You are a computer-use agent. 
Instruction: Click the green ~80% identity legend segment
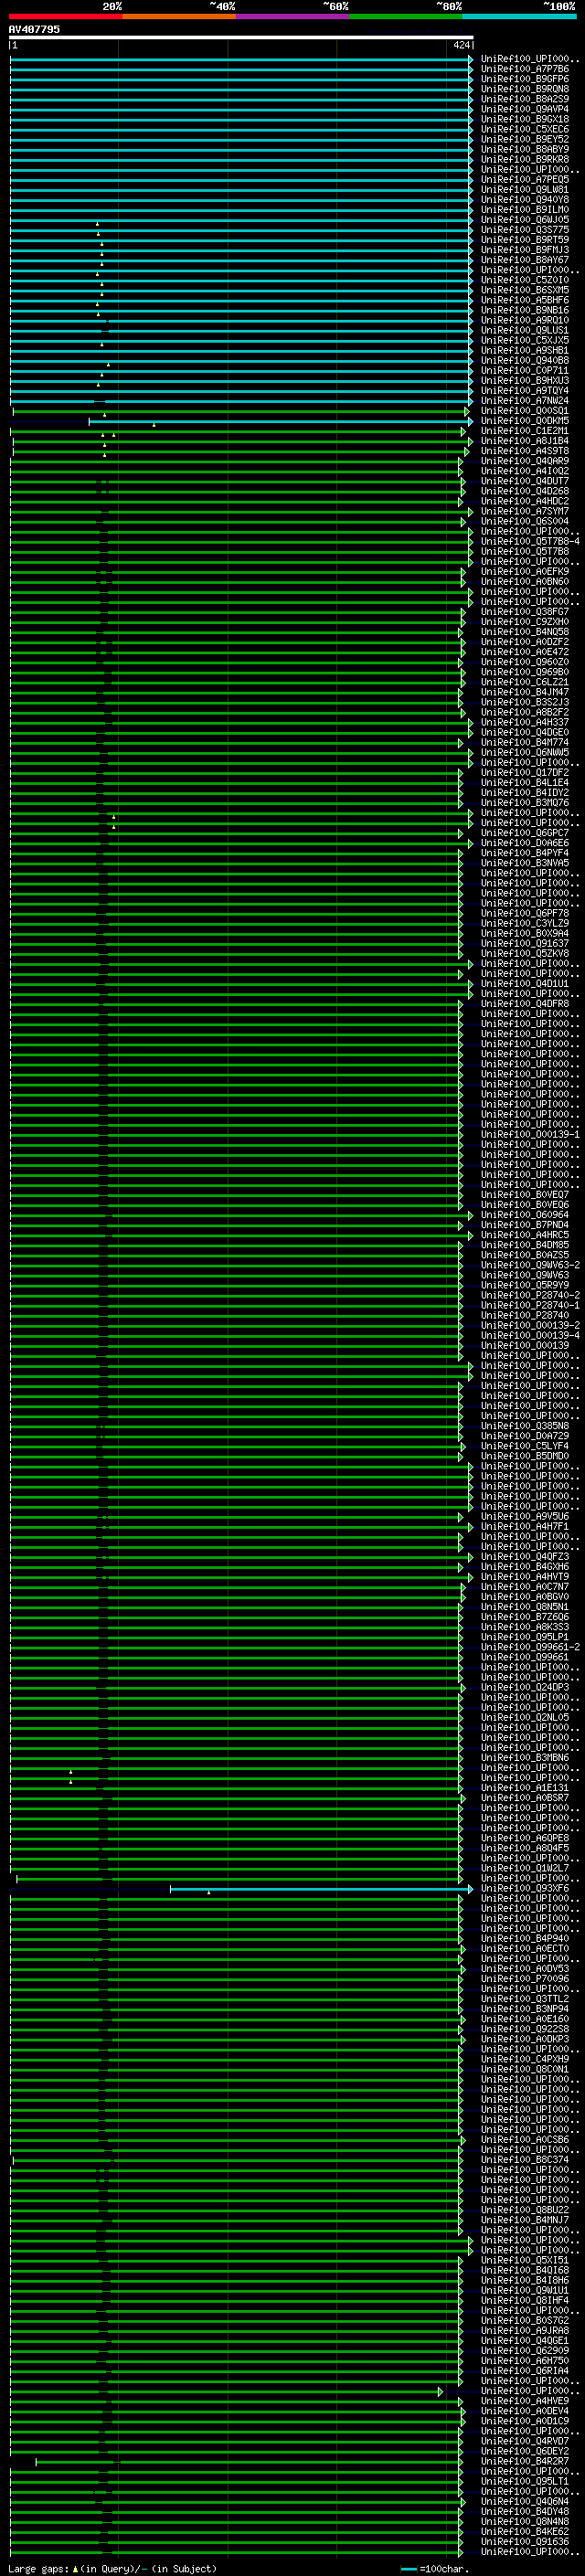[x=406, y=16]
